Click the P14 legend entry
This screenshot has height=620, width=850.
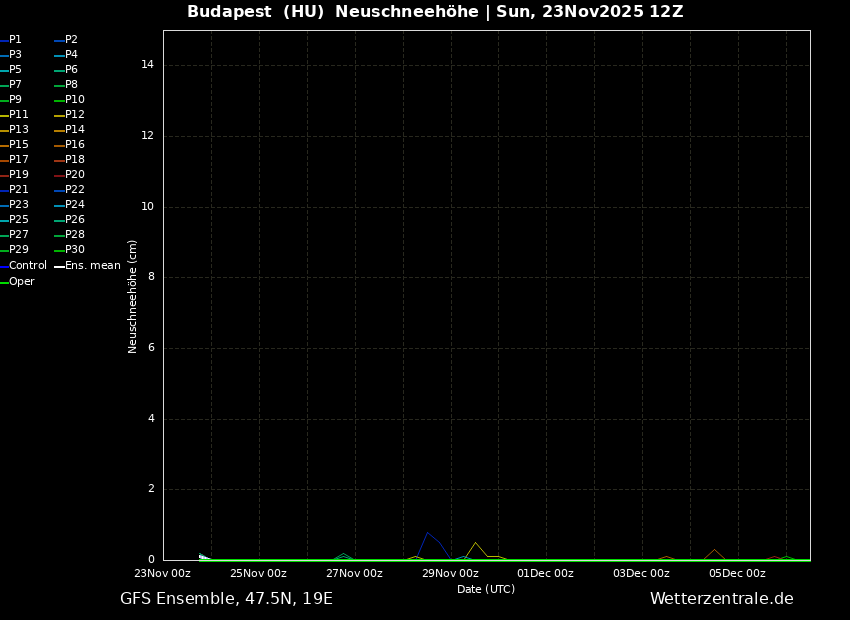[74, 129]
